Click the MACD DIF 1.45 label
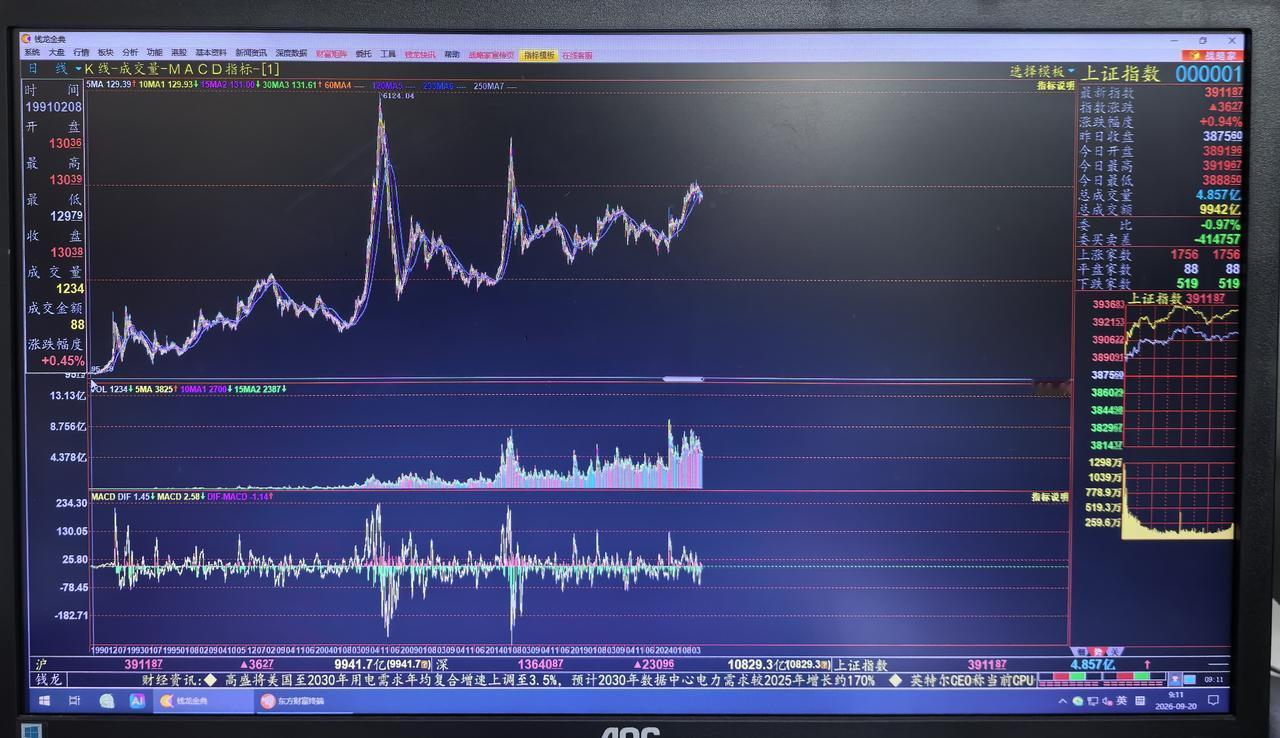Viewport: 1280px width, 738px height. coord(122,496)
